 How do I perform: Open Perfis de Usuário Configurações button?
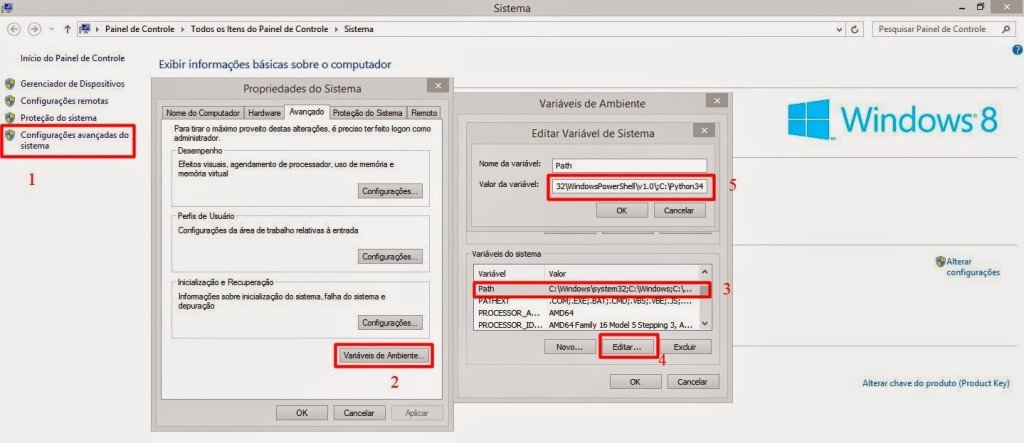tap(390, 256)
